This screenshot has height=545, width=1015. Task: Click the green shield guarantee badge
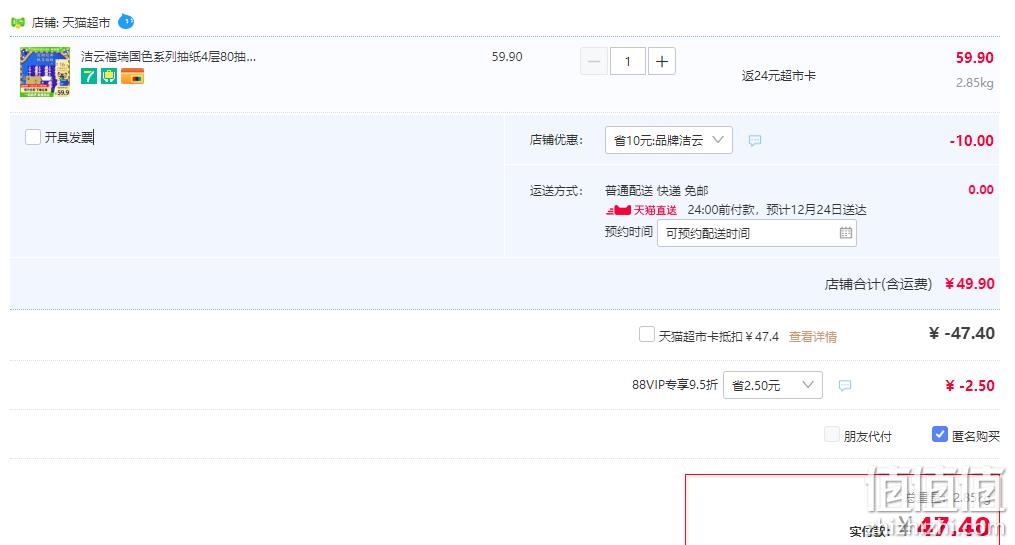pyautogui.click(x=109, y=76)
